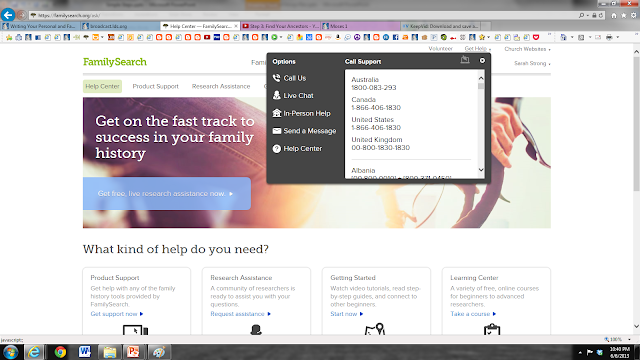Click the Add to Favorites bar star icon
This screenshot has height=360, width=640.
pyautogui.click(x=9, y=37)
